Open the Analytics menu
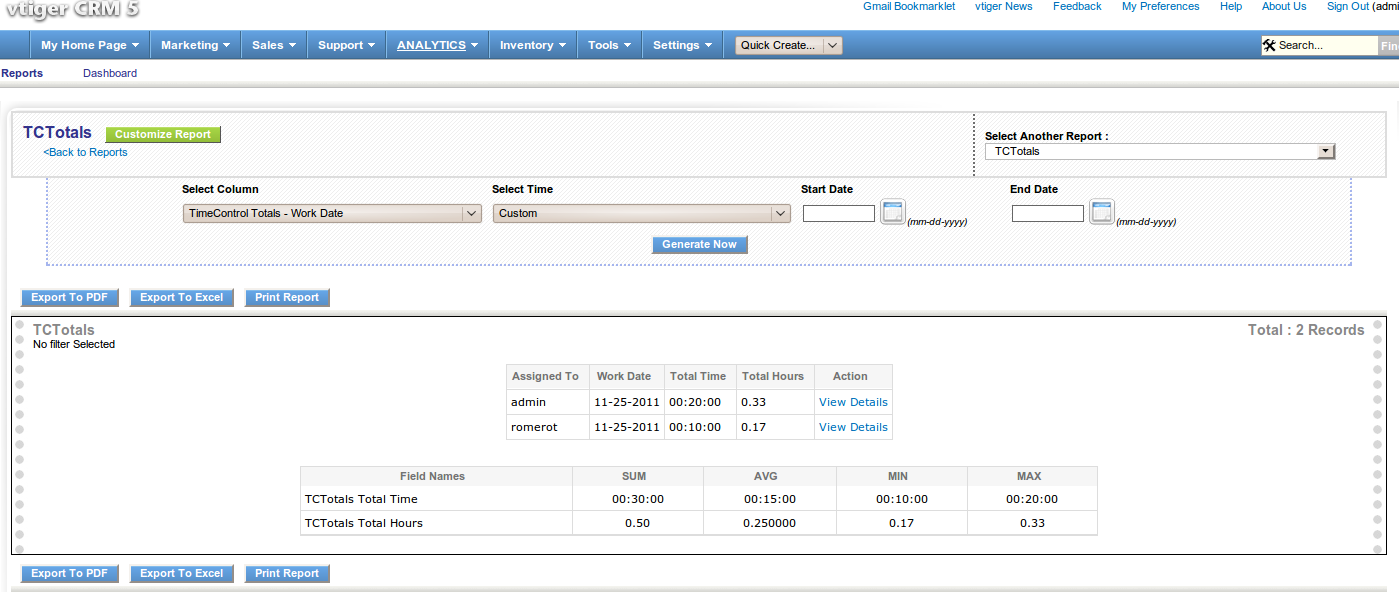The height and width of the screenshot is (592, 1399). [x=437, y=45]
